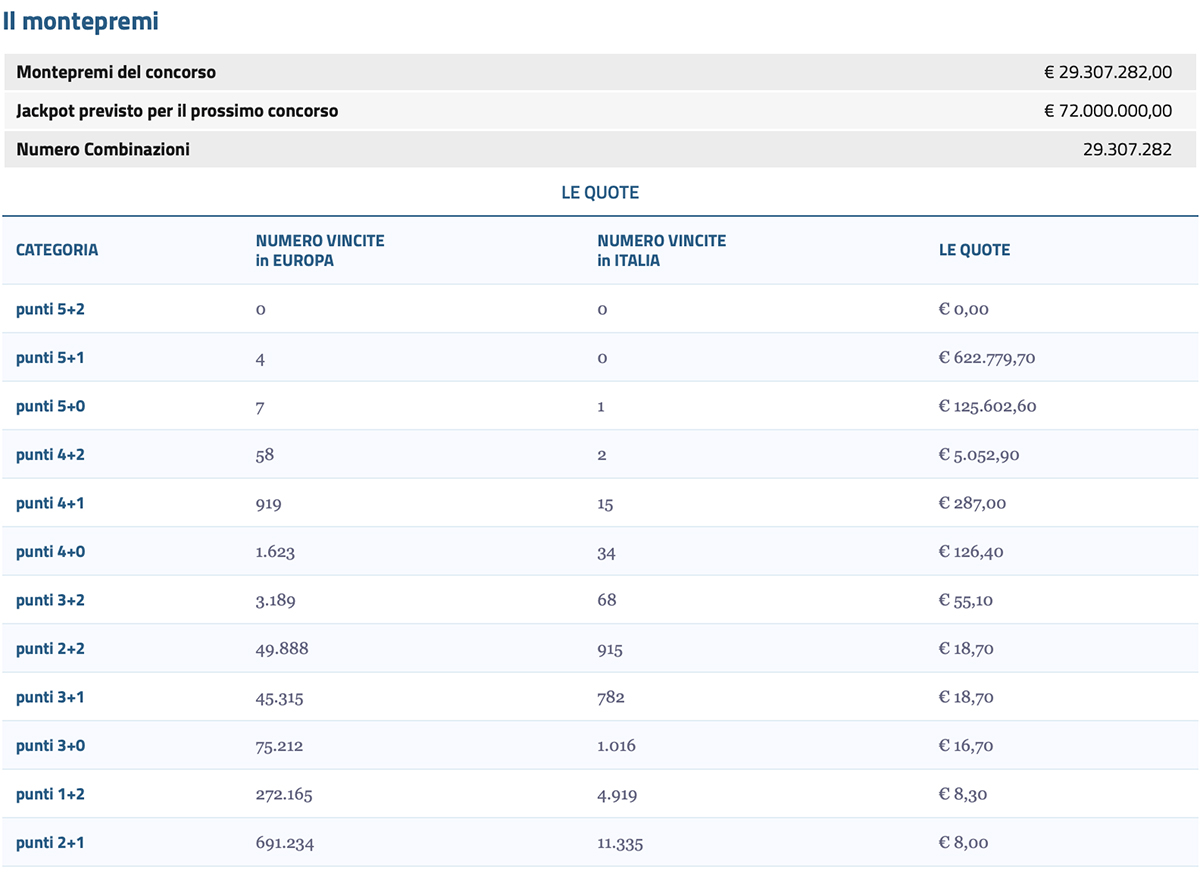Click the 'LE QUOTE' centered table title
This screenshot has width=1200, height=873.
600,193
